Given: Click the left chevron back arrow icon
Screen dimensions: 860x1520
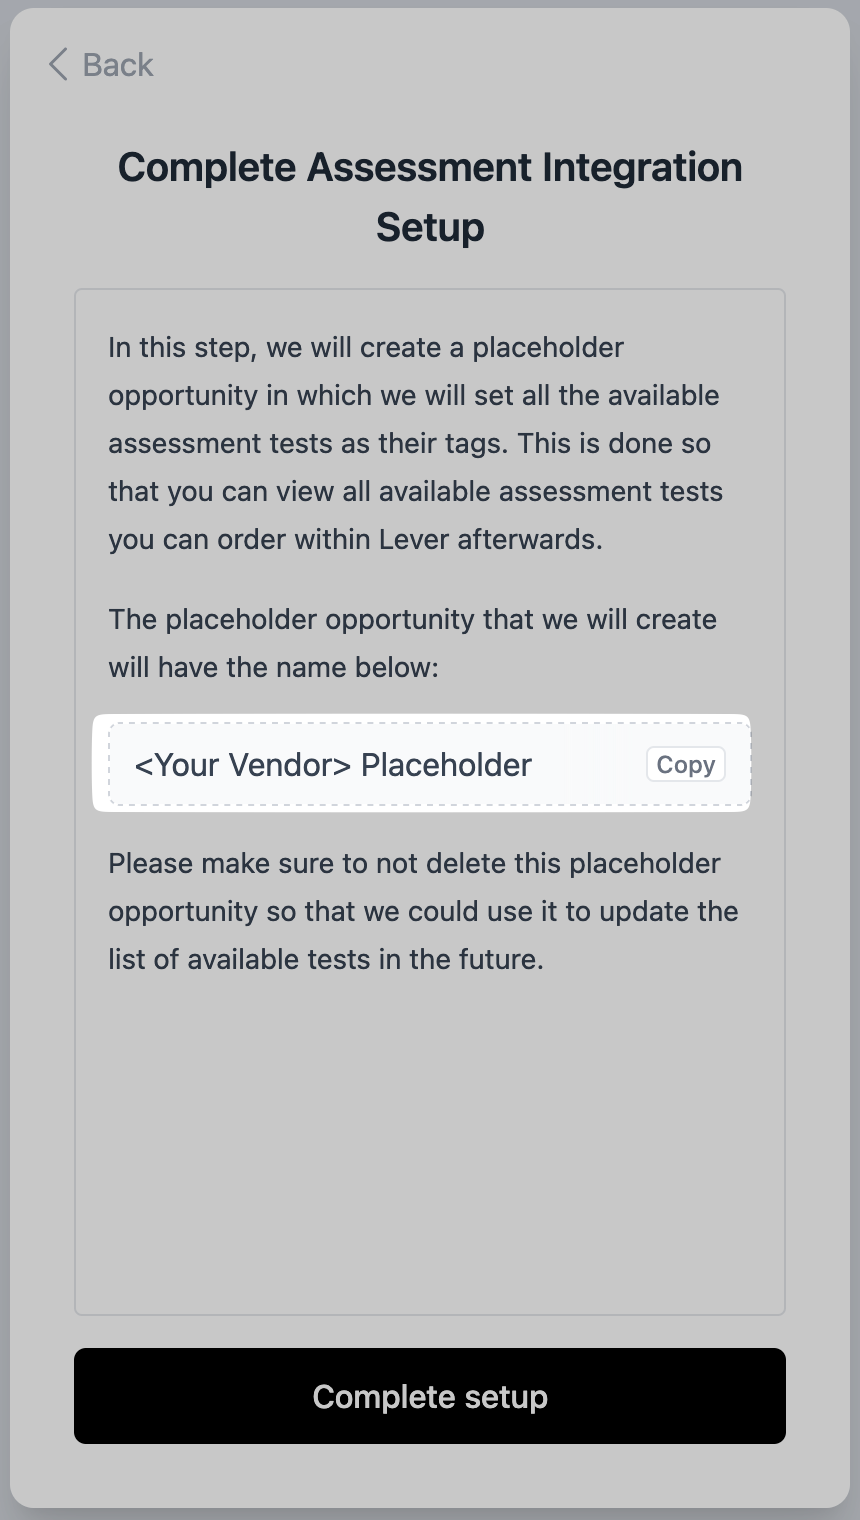Looking at the screenshot, I should point(58,65).
